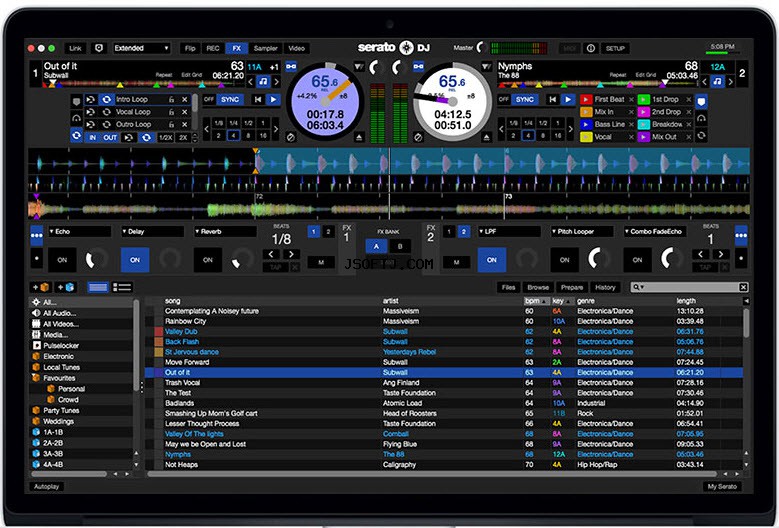Image resolution: width=779 pixels, height=528 pixels.
Task: Open the Delay effect dropdown
Action: pos(153,231)
